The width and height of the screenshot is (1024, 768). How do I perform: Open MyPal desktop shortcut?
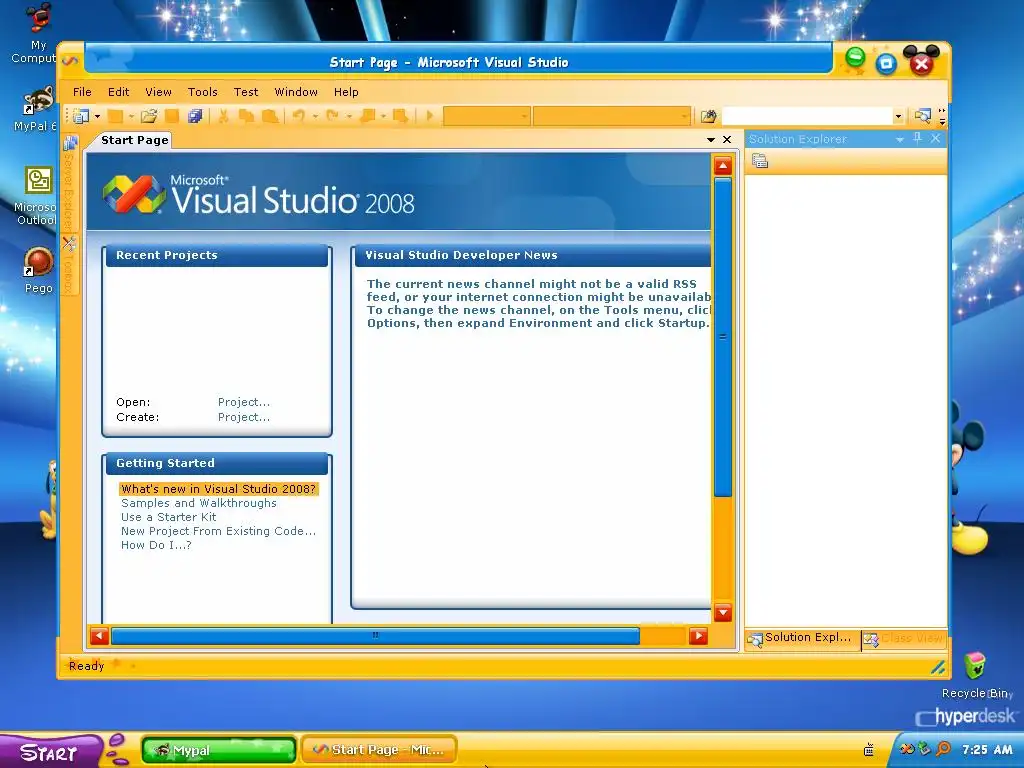(36, 108)
